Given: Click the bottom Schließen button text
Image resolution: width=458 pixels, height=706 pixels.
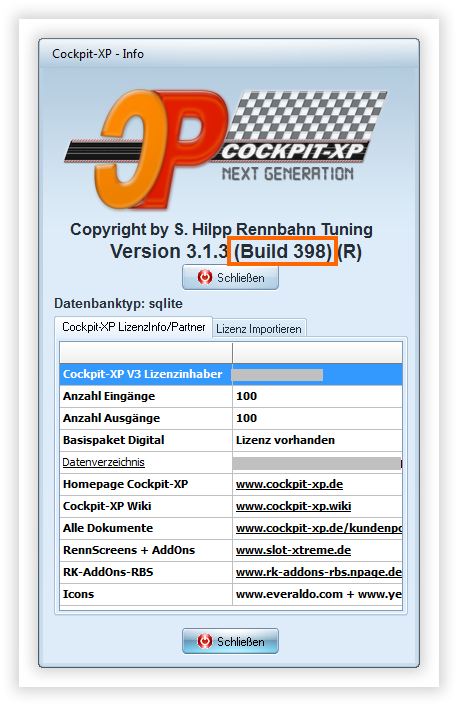Looking at the screenshot, I should coord(241,641).
